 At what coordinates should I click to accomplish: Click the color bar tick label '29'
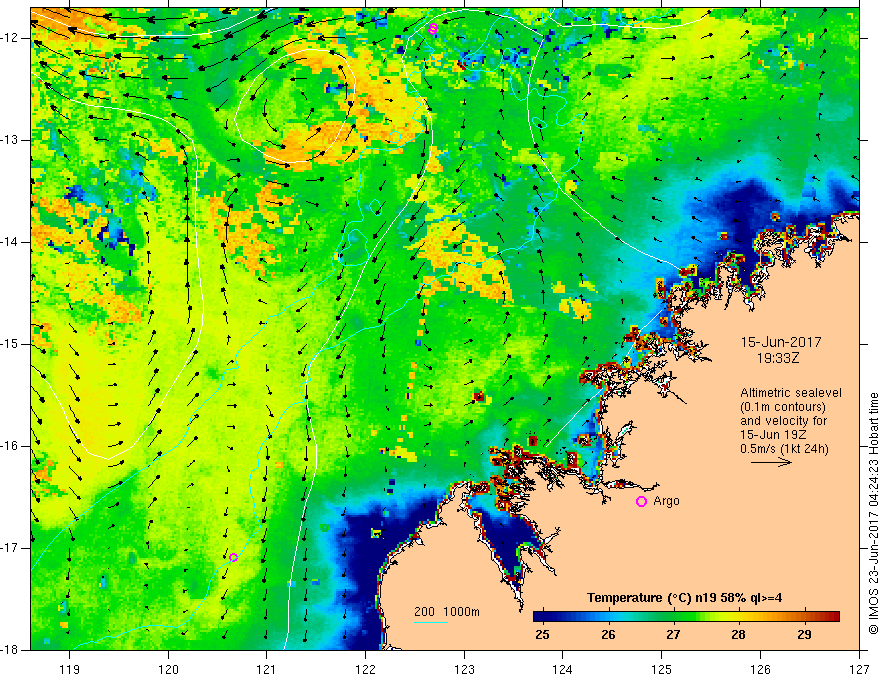(804, 635)
